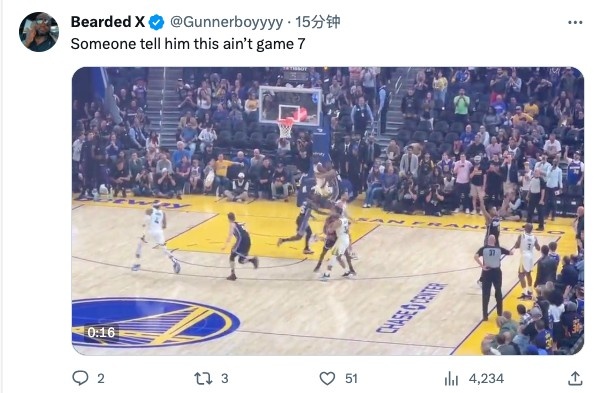Click the retweet arrows icon

pyautogui.click(x=203, y=379)
